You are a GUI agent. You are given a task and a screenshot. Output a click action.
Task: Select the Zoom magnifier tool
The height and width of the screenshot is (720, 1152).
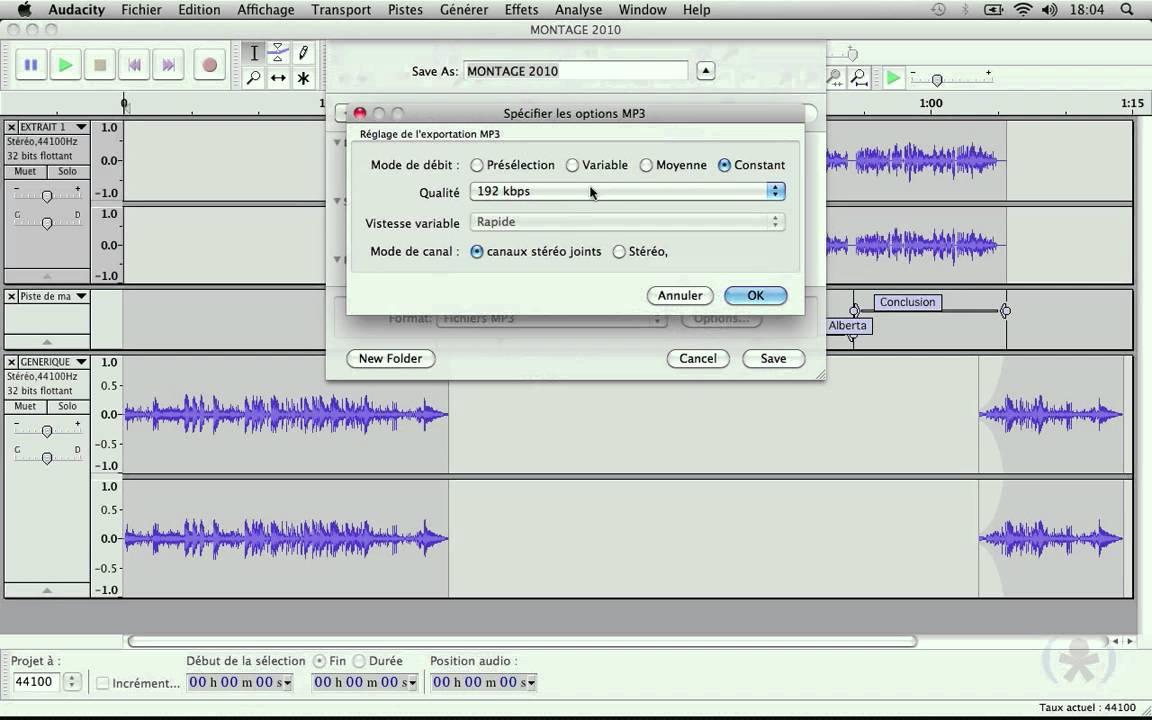(254, 77)
